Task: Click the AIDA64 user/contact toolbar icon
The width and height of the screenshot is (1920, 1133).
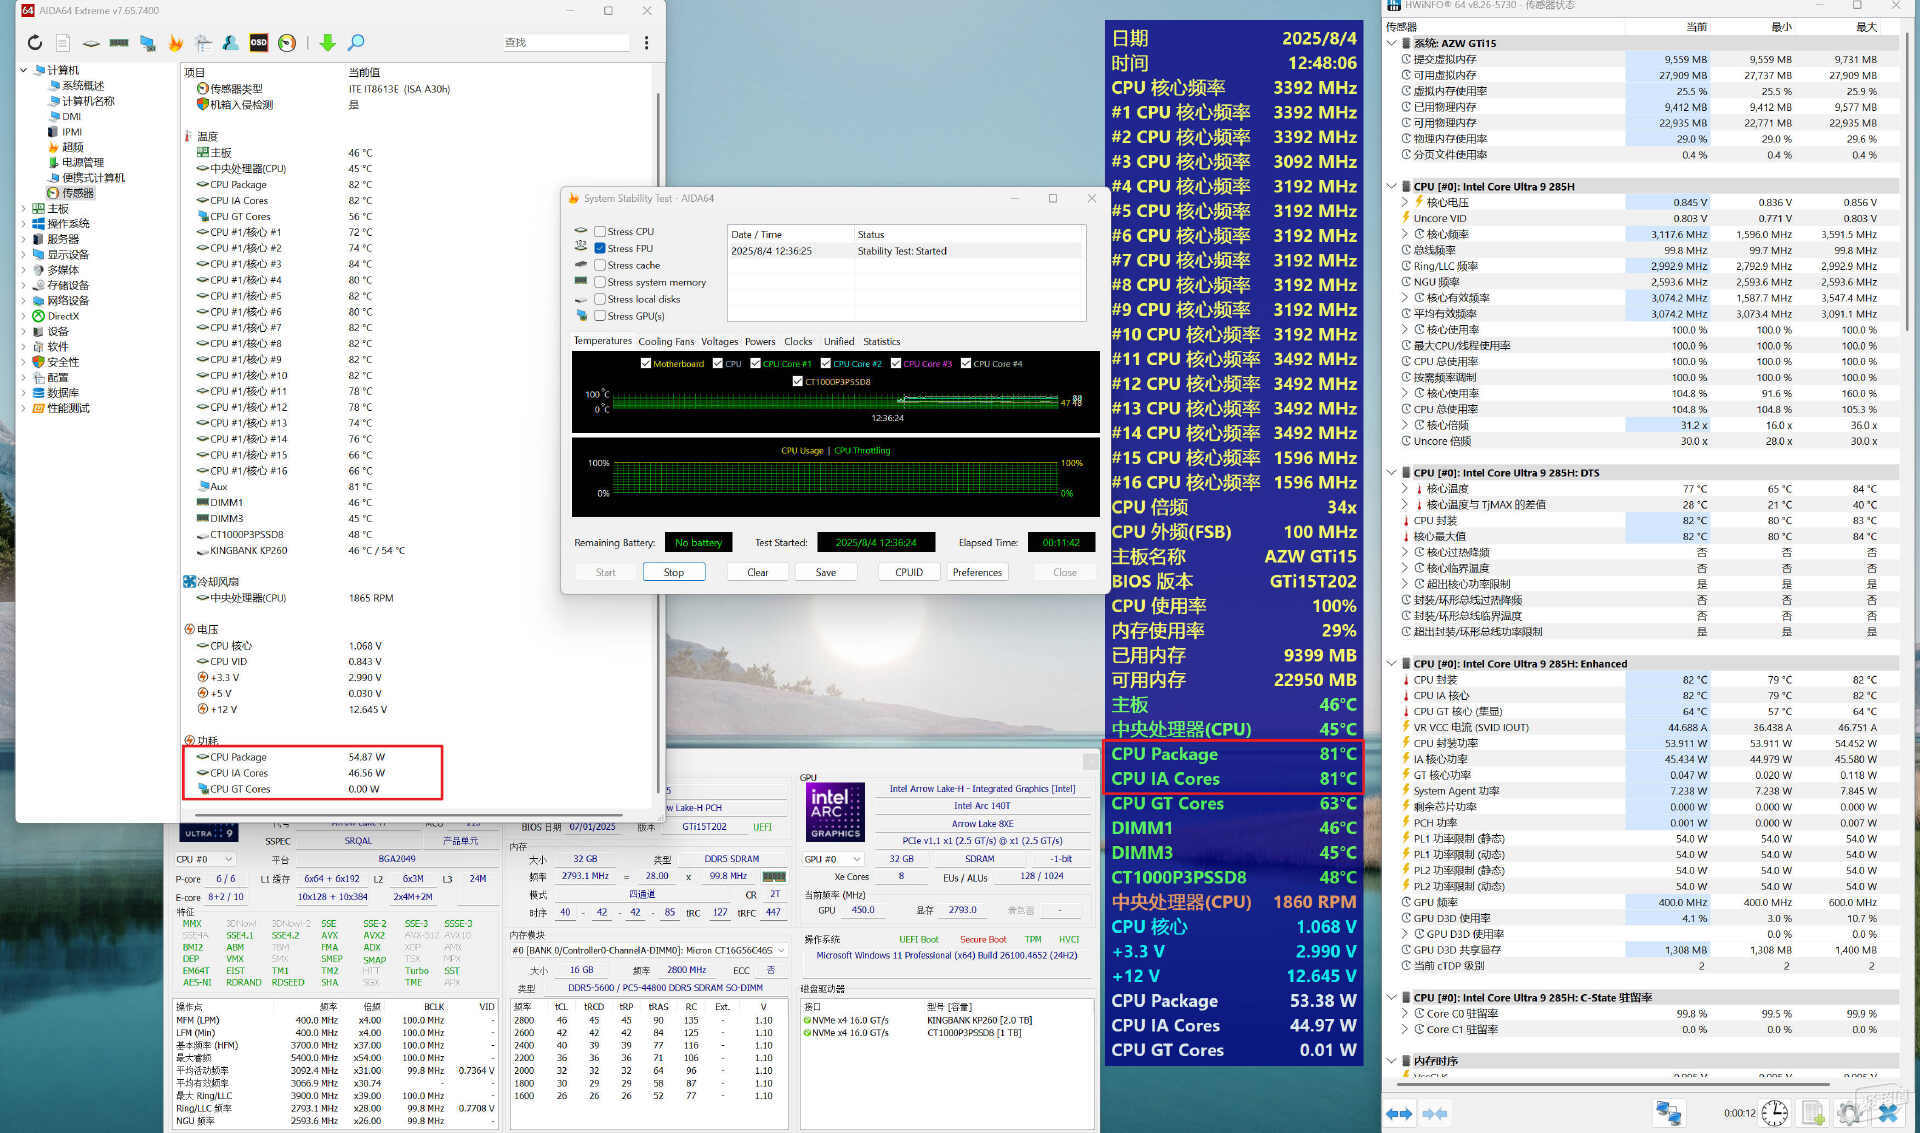Action: click(231, 42)
